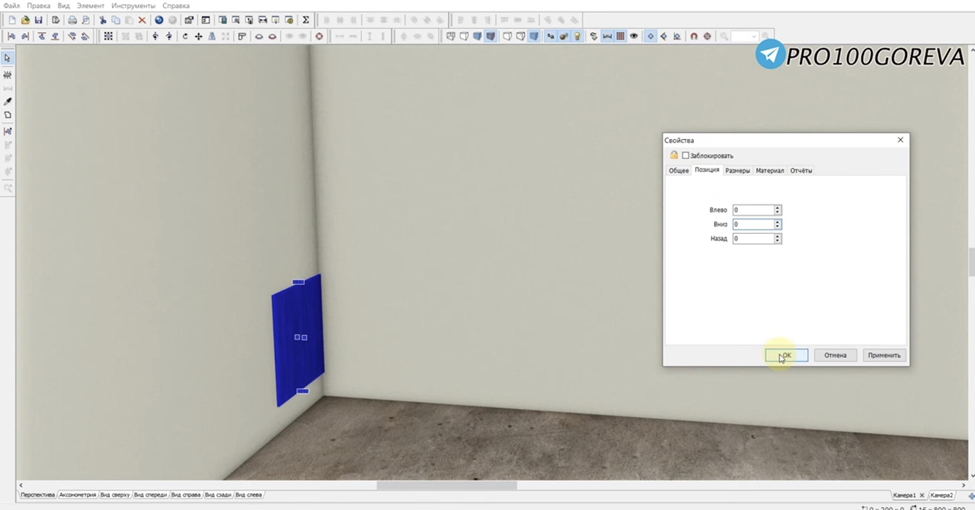Image resolution: width=975 pixels, height=510 pixels.
Task: Select the blue panel in the 3D room
Action: click(x=298, y=341)
